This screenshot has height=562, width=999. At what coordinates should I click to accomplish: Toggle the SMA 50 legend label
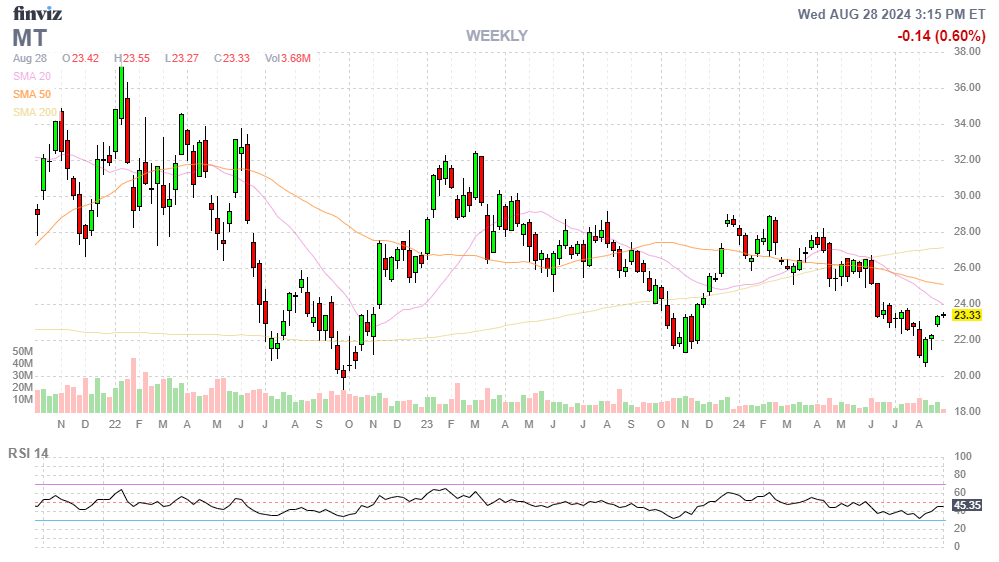(31, 94)
